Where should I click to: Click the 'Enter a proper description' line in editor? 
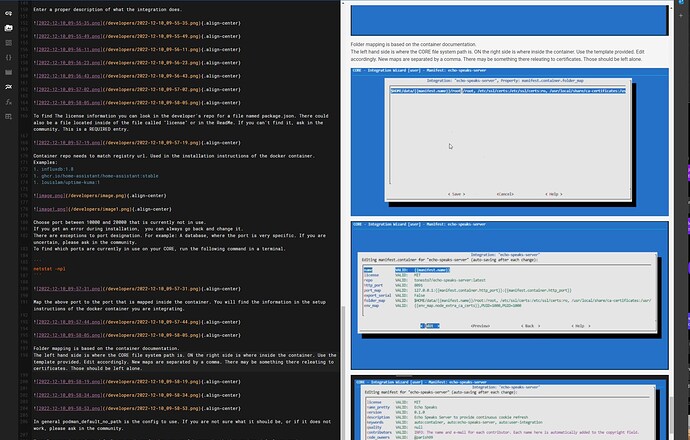(x=107, y=9)
